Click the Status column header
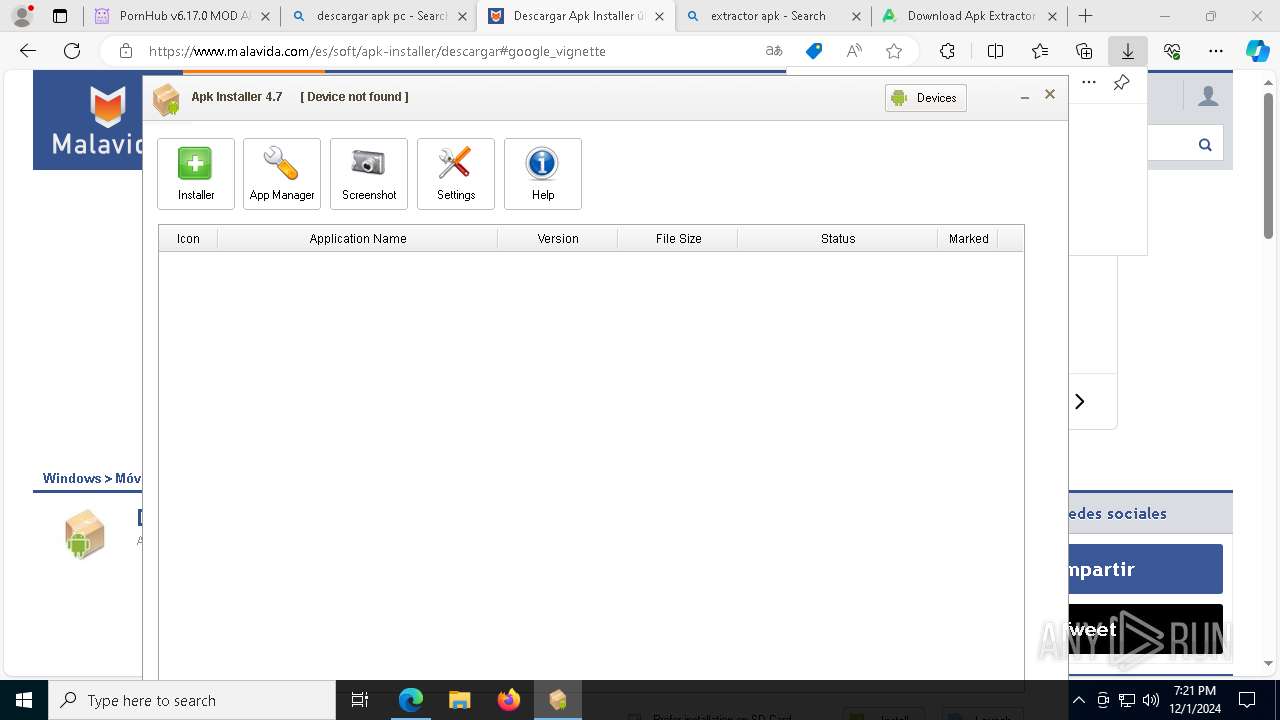Screen dimensions: 1280x720 (838, 239)
